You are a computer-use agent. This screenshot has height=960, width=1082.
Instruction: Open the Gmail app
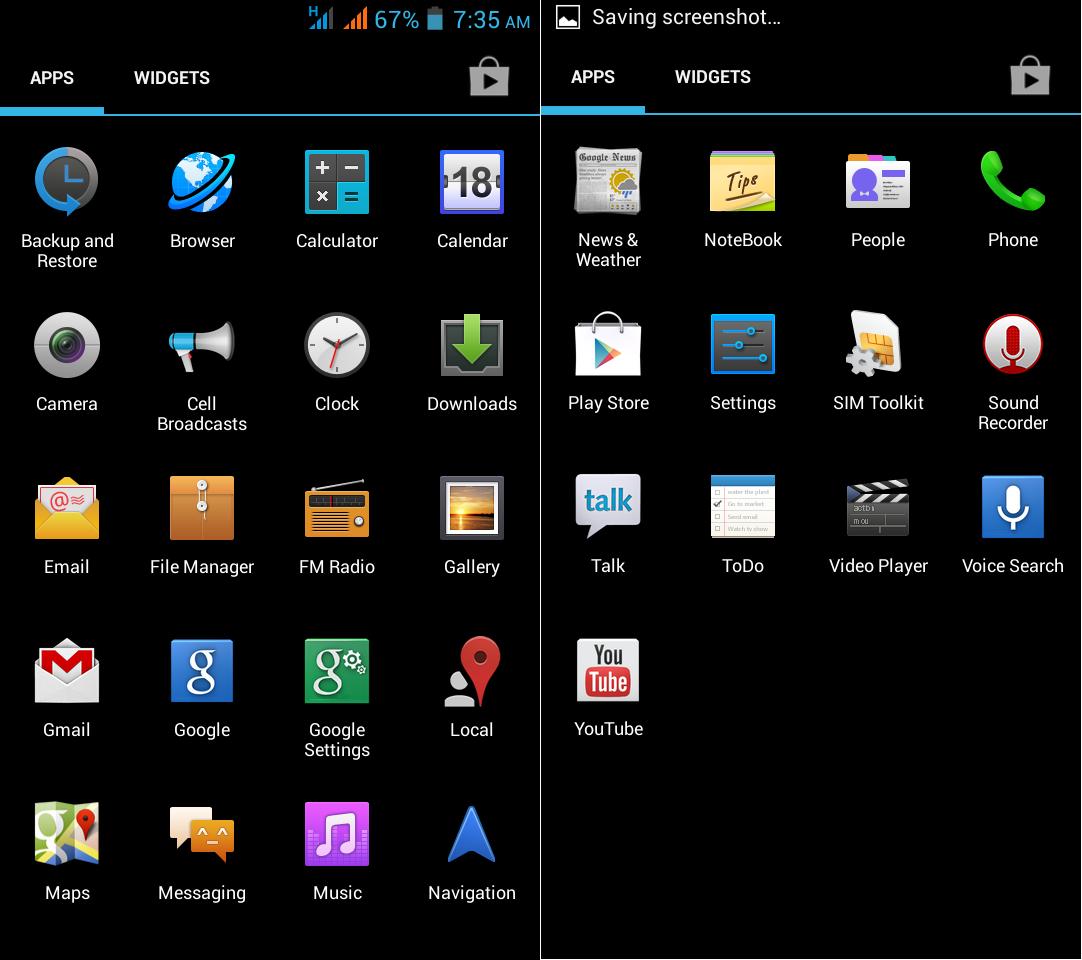coord(67,671)
